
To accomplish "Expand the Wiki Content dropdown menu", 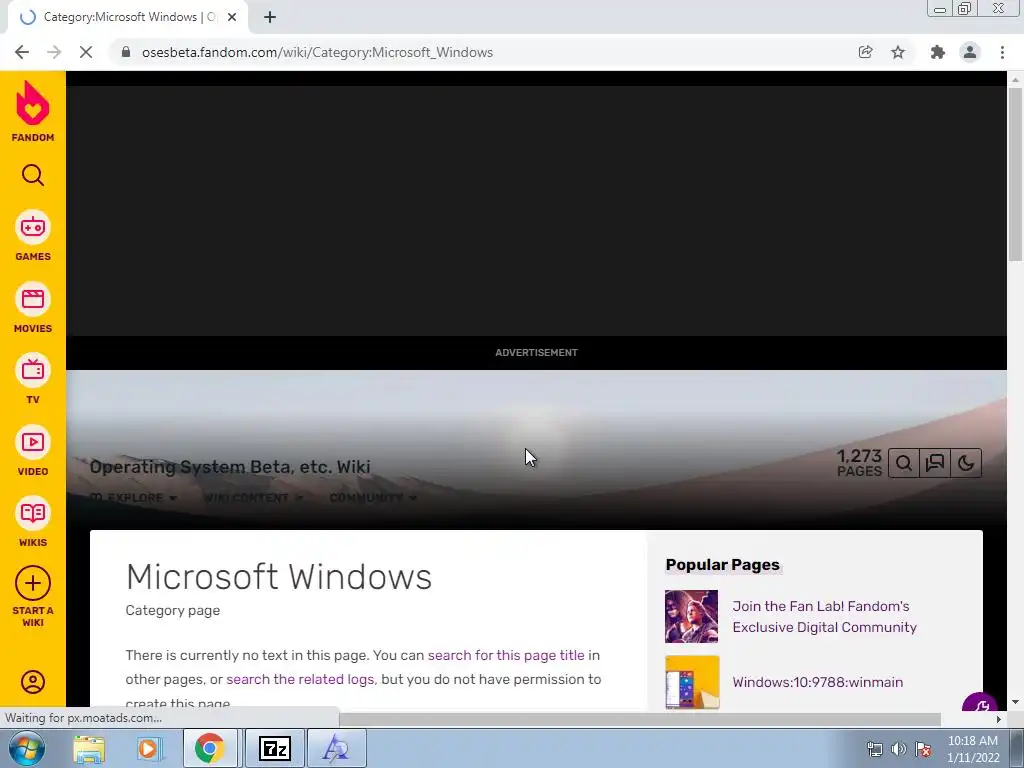I will (x=253, y=498).
